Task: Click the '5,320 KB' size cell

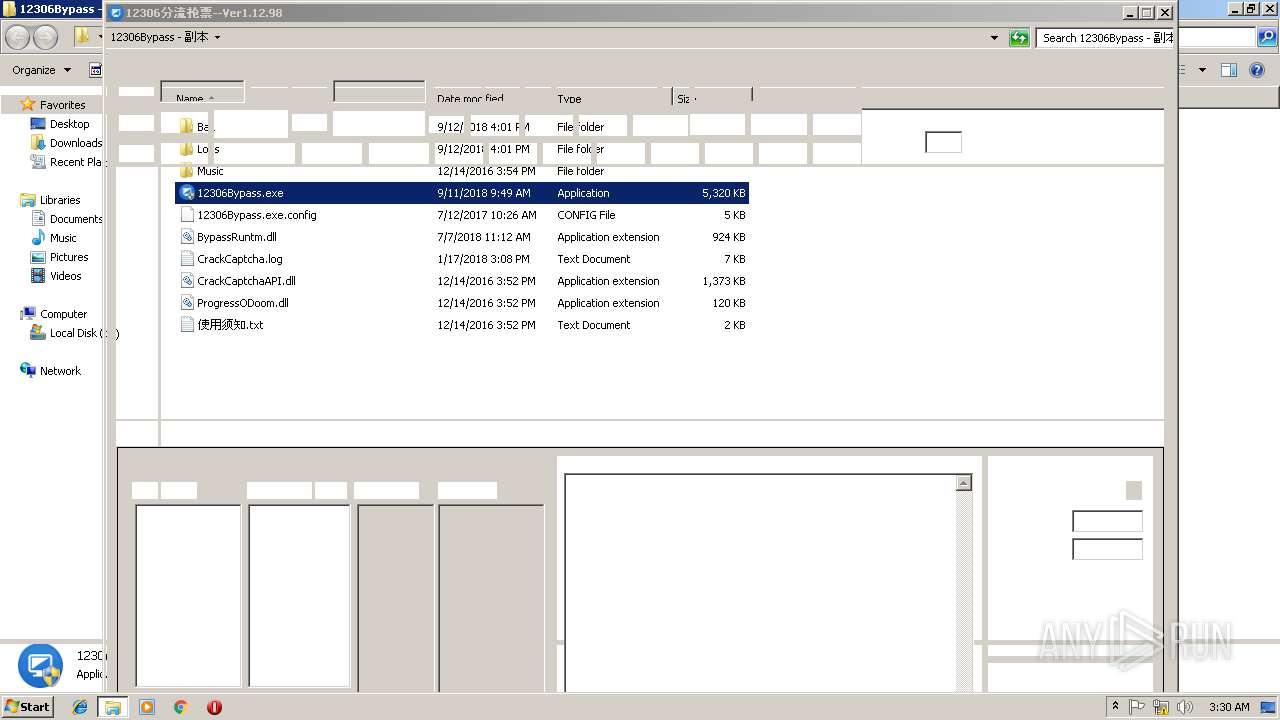Action: (723, 193)
